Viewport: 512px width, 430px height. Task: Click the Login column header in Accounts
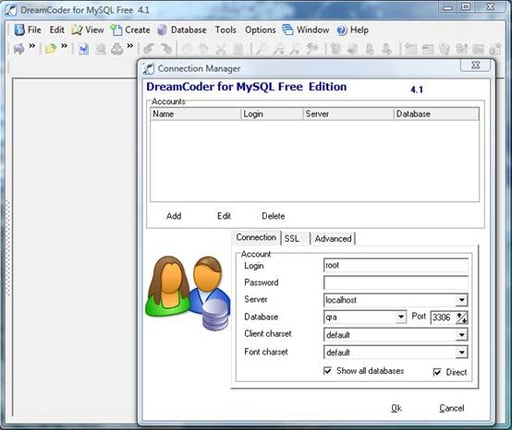pos(272,114)
